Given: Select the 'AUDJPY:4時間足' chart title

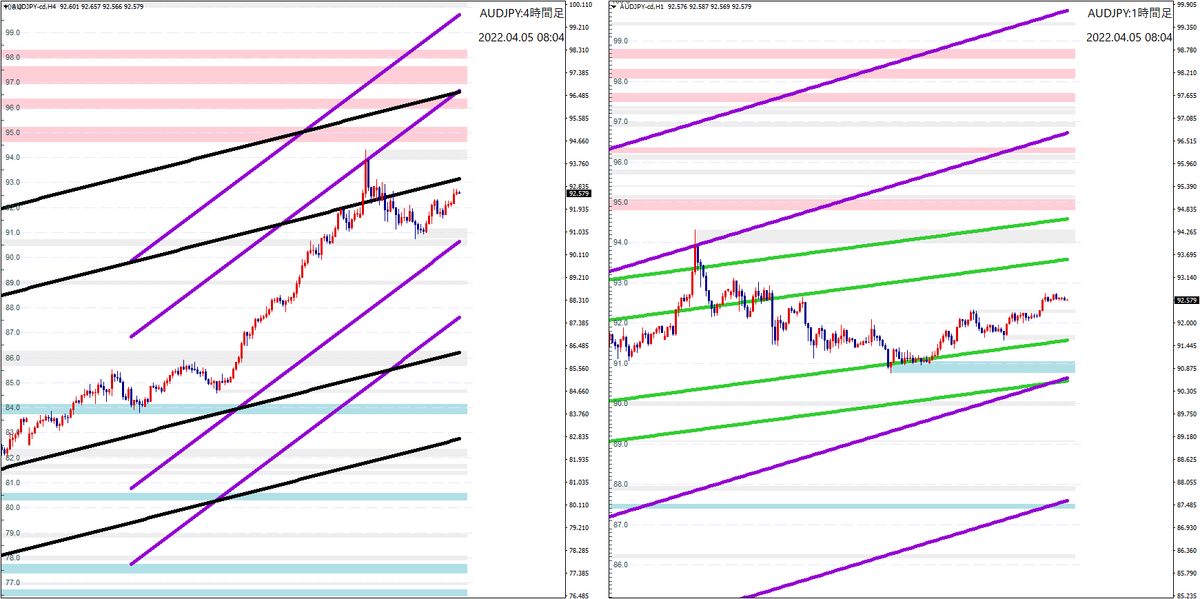Looking at the screenshot, I should [520, 14].
